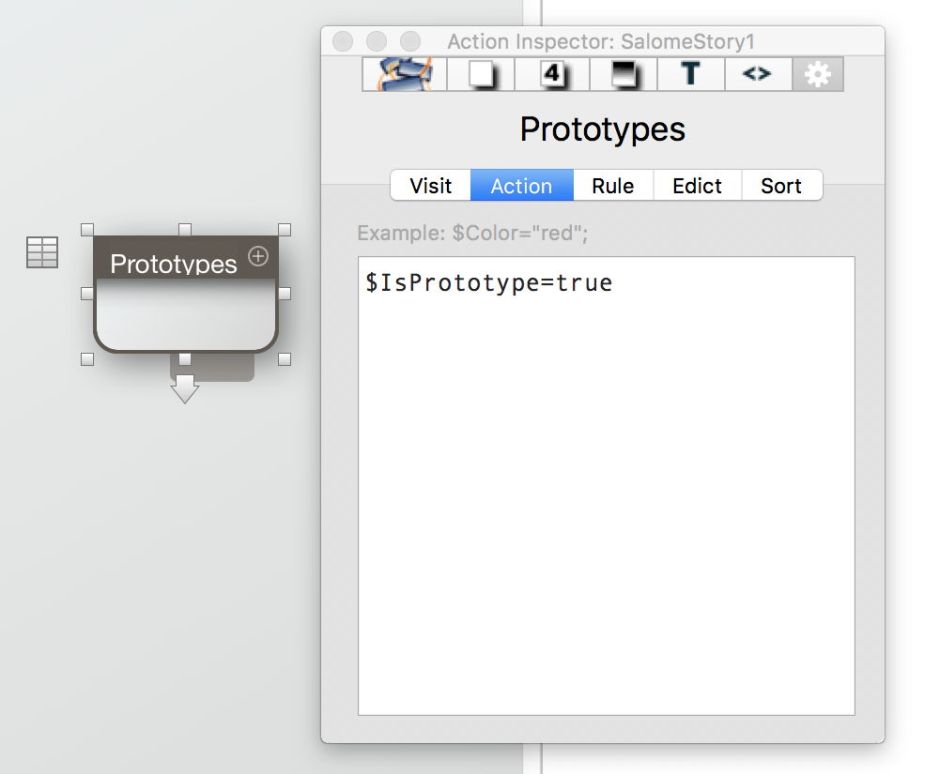The height and width of the screenshot is (774, 940).
Task: Go to the Edict tab
Action: tap(697, 186)
